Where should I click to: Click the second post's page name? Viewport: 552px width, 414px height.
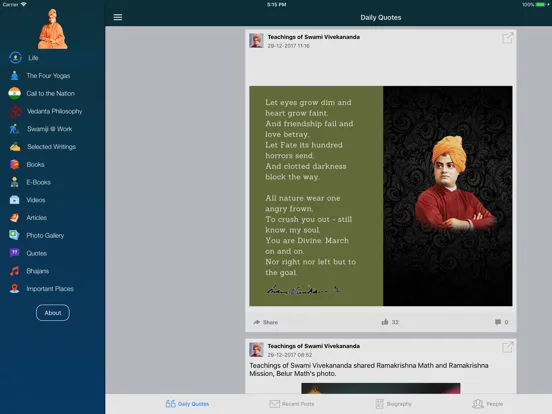314,346
